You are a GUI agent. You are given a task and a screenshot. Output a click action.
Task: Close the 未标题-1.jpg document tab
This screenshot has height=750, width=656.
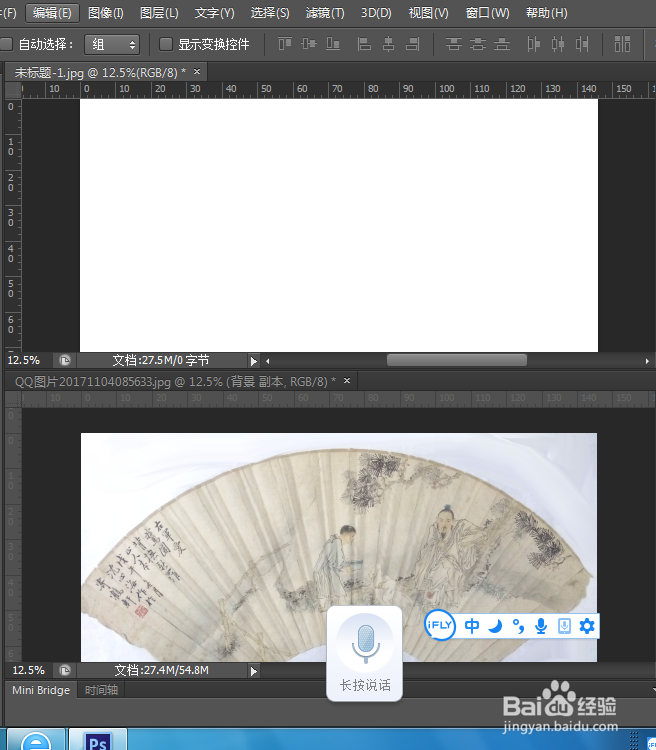197,72
